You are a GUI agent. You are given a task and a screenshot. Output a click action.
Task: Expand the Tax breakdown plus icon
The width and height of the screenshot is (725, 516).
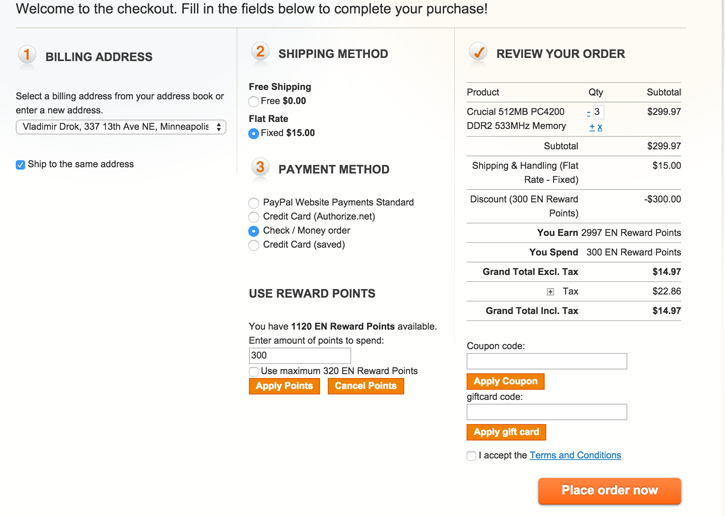pos(550,292)
